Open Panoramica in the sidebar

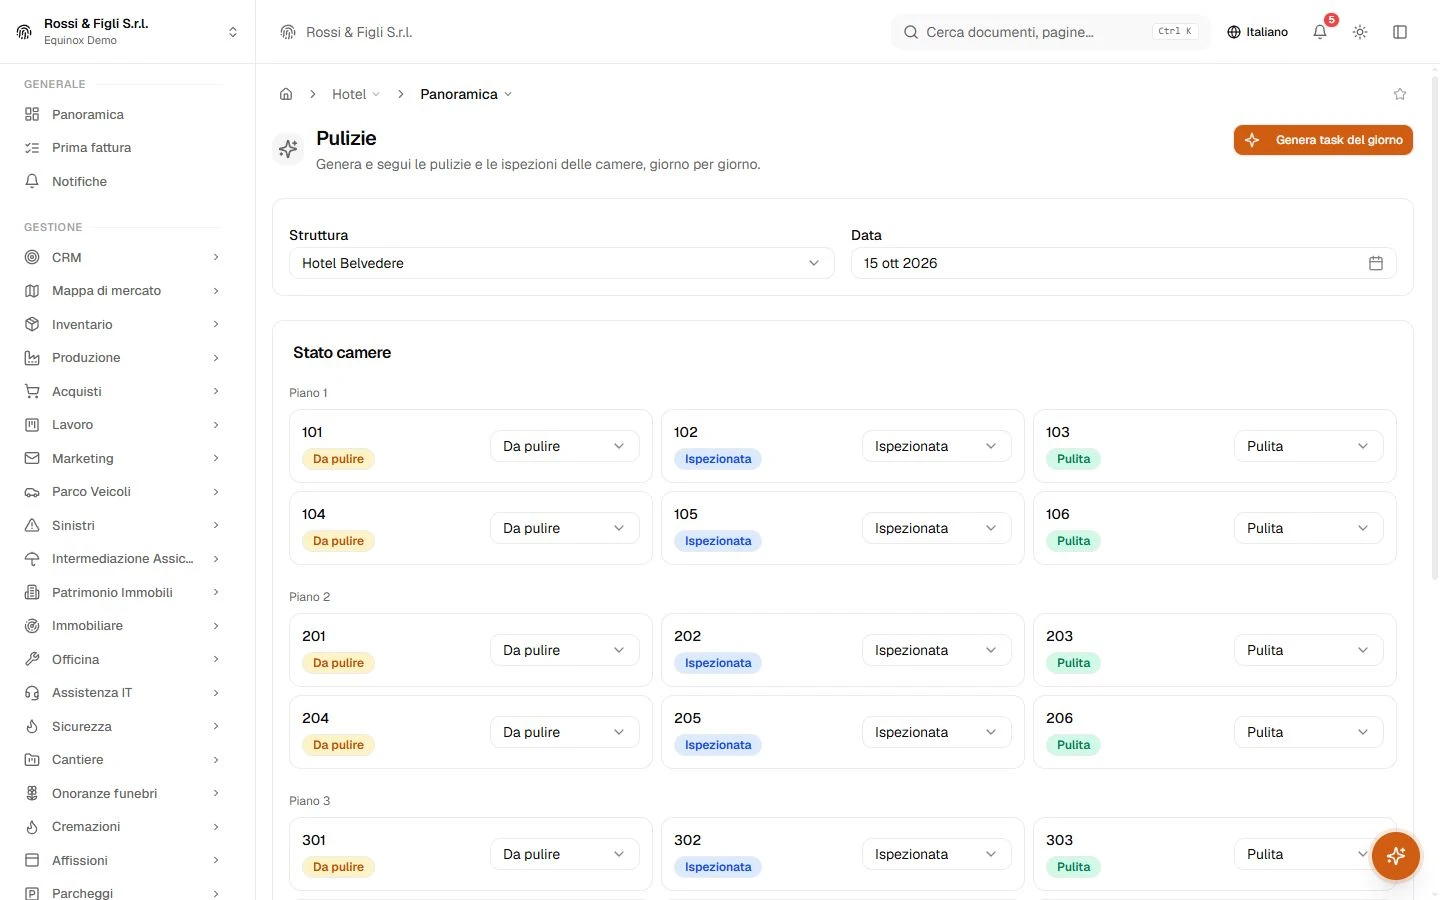pyautogui.click(x=122, y=114)
